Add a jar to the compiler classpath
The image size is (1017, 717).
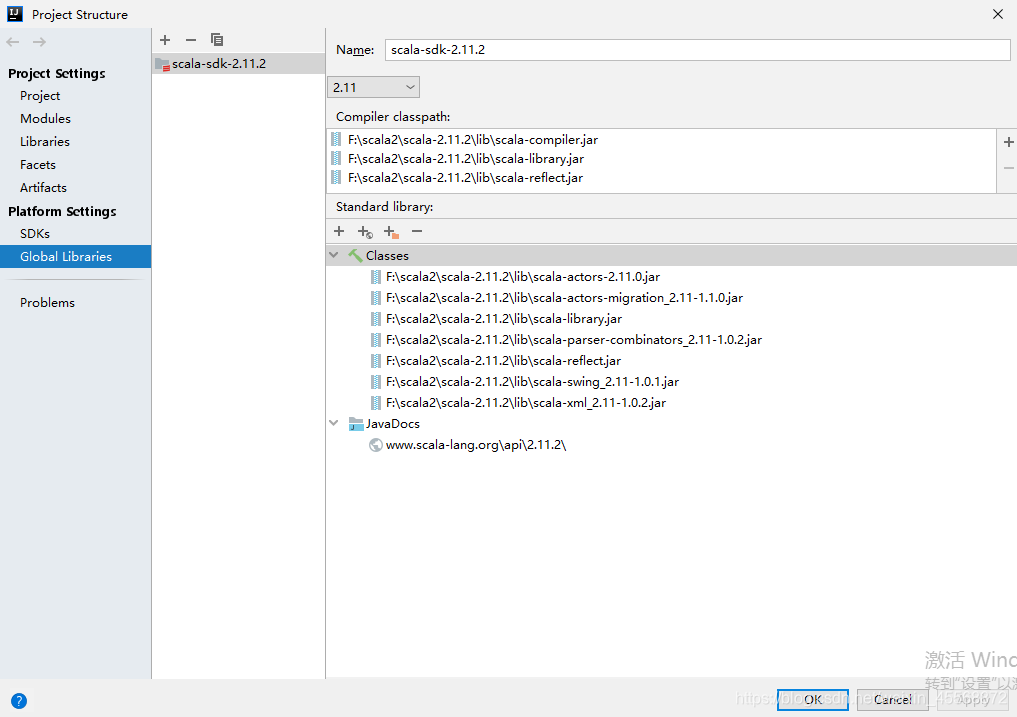(x=1008, y=142)
